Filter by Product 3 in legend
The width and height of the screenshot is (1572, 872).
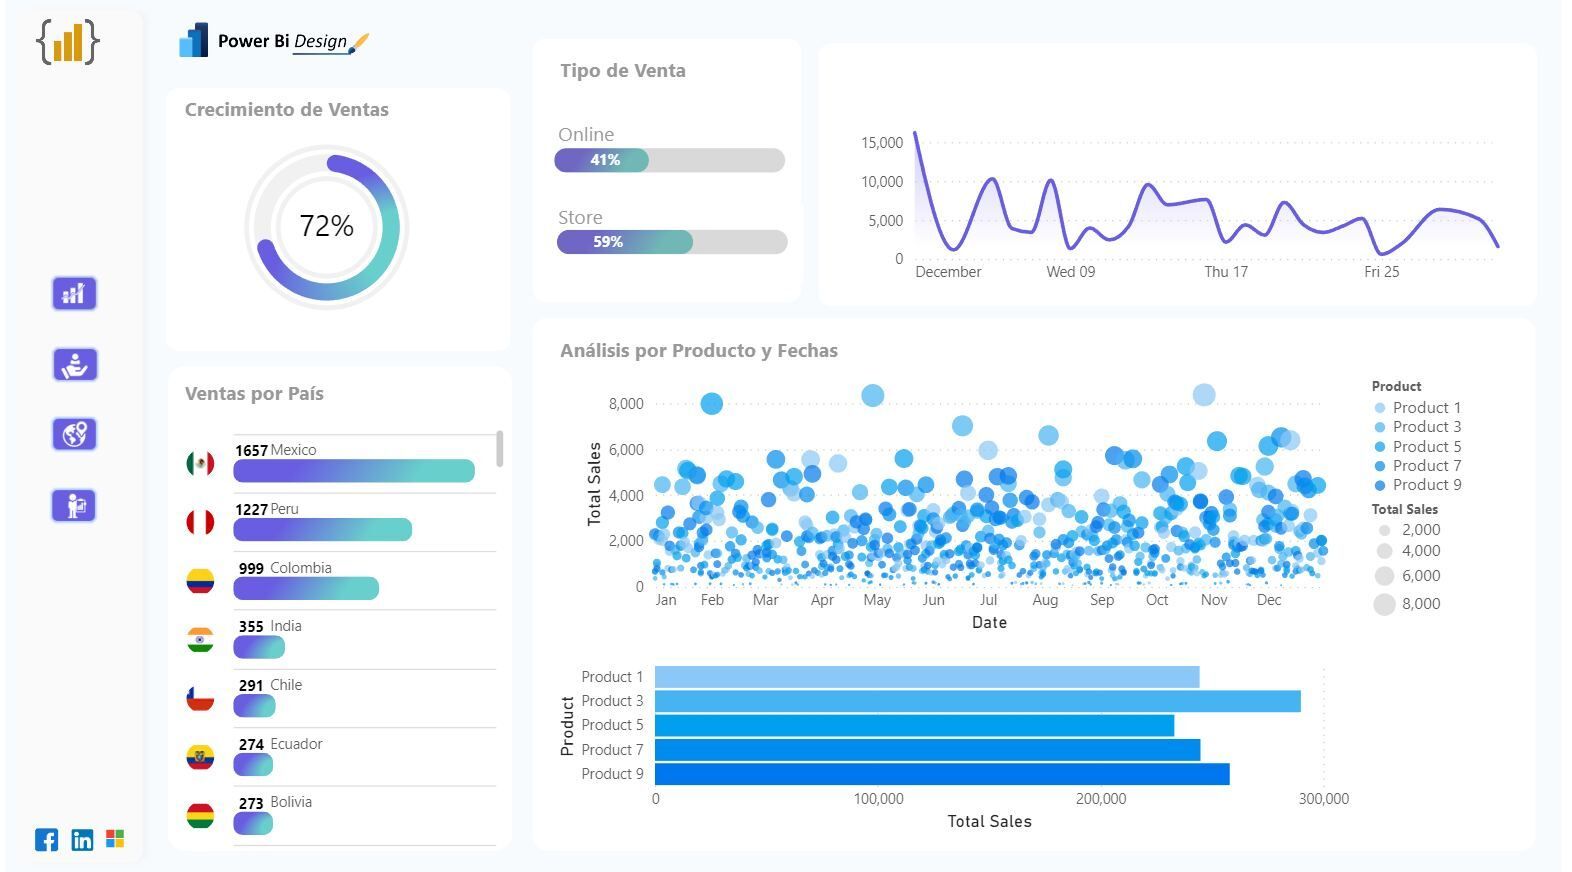[1417, 427]
